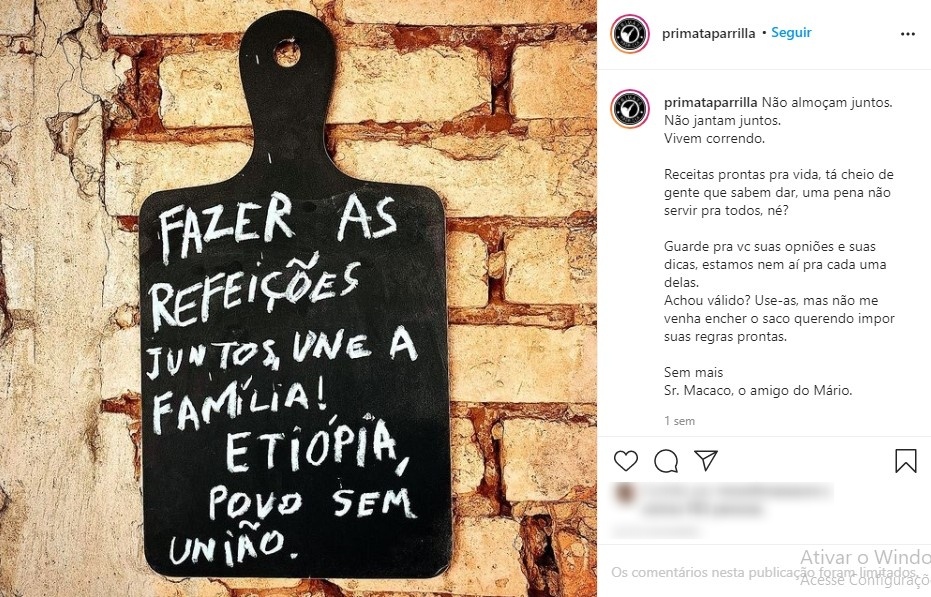The image size is (931, 597).
Task: Like the post with the heart icon
Action: pyautogui.click(x=626, y=461)
